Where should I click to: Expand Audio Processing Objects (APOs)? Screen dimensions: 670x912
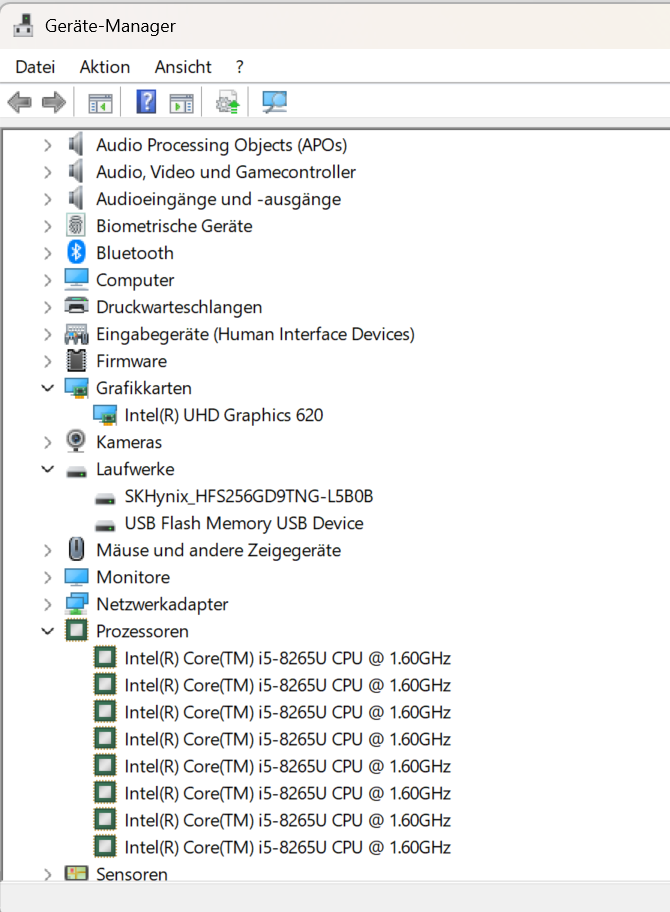pos(48,145)
